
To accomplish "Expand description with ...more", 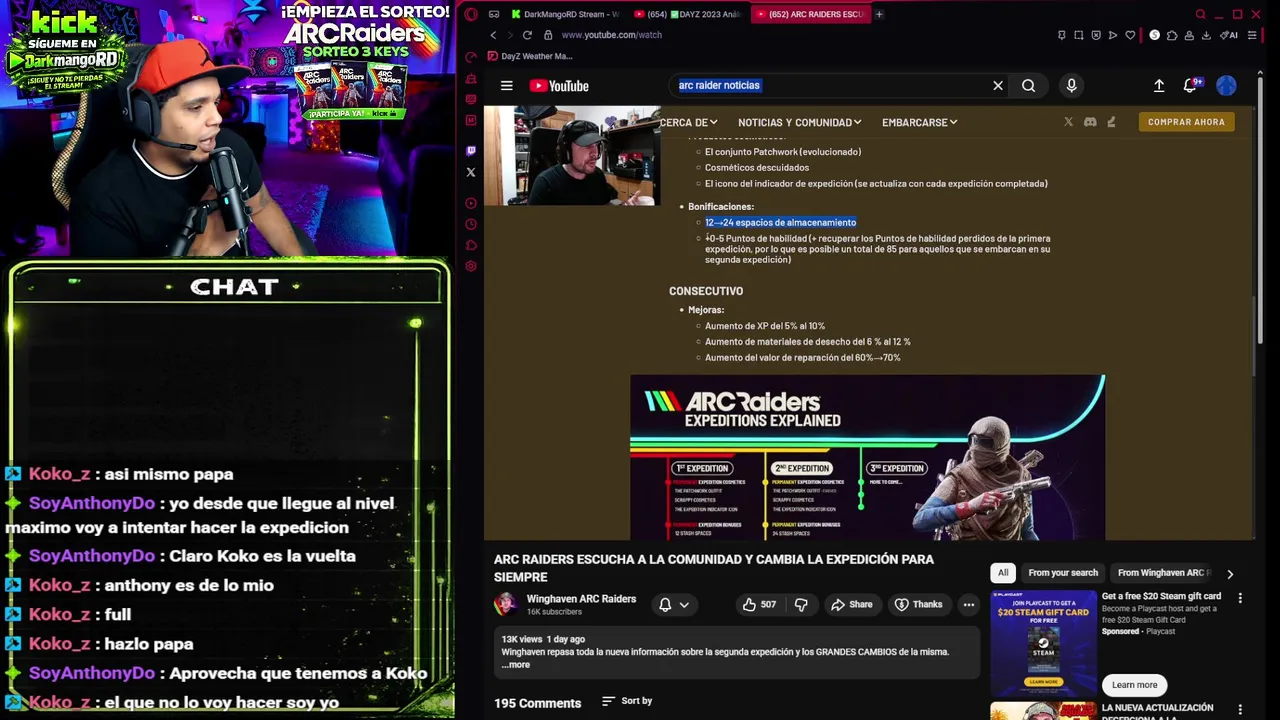I will [x=518, y=664].
